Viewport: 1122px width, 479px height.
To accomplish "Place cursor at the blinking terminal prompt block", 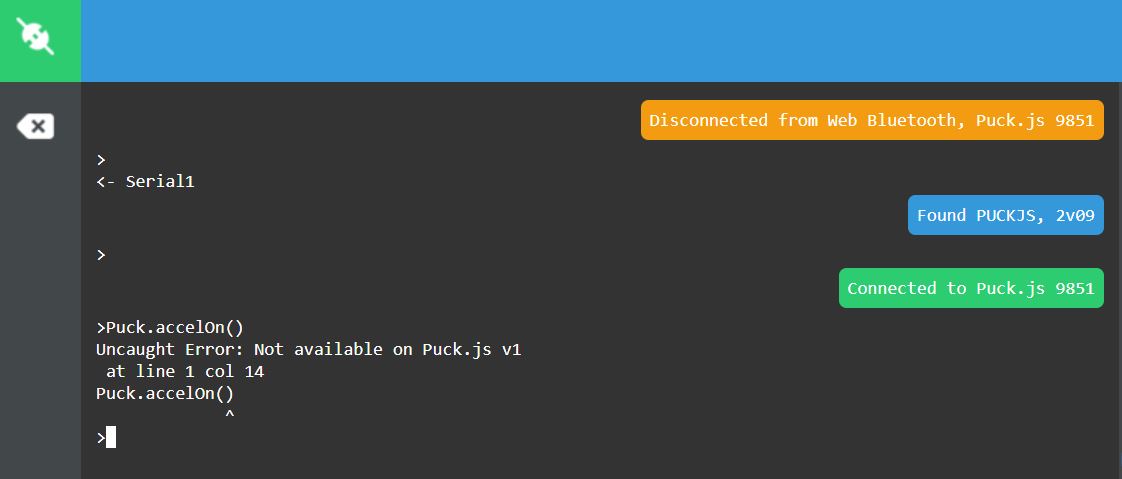I will (111, 437).
